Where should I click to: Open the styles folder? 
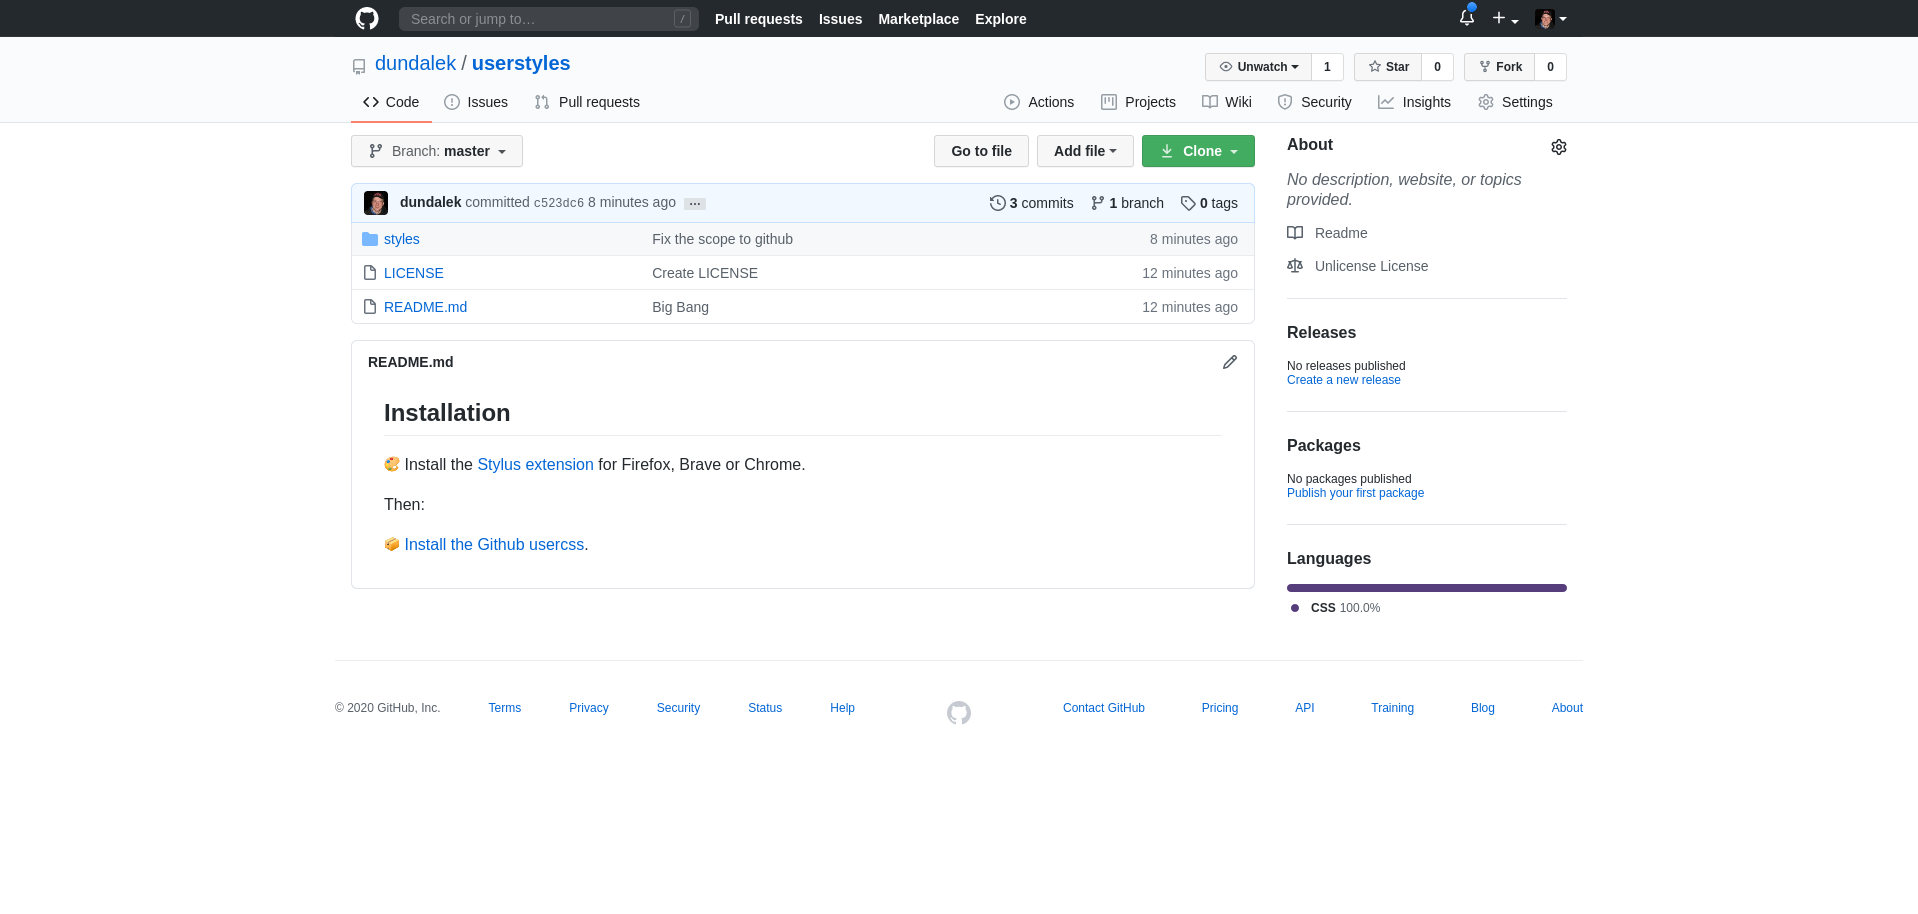click(x=401, y=239)
